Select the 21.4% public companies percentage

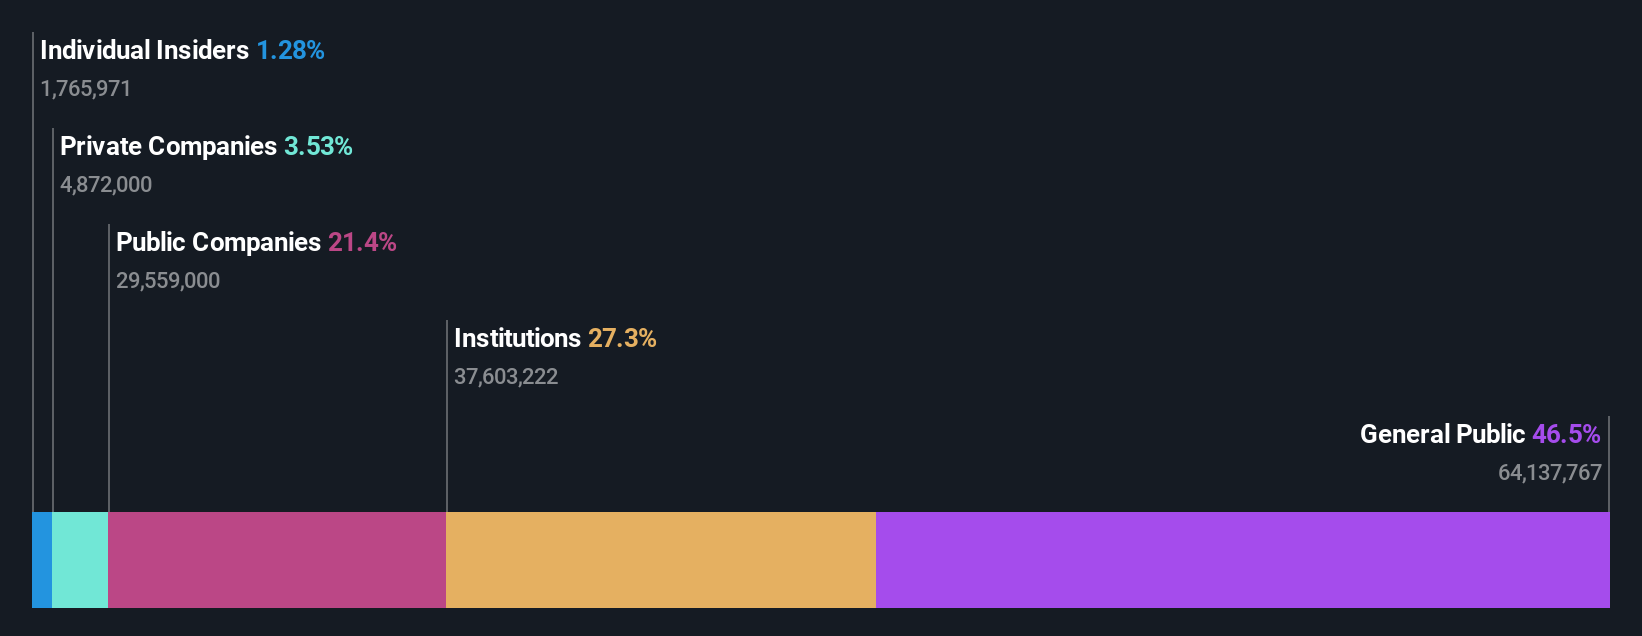(362, 242)
